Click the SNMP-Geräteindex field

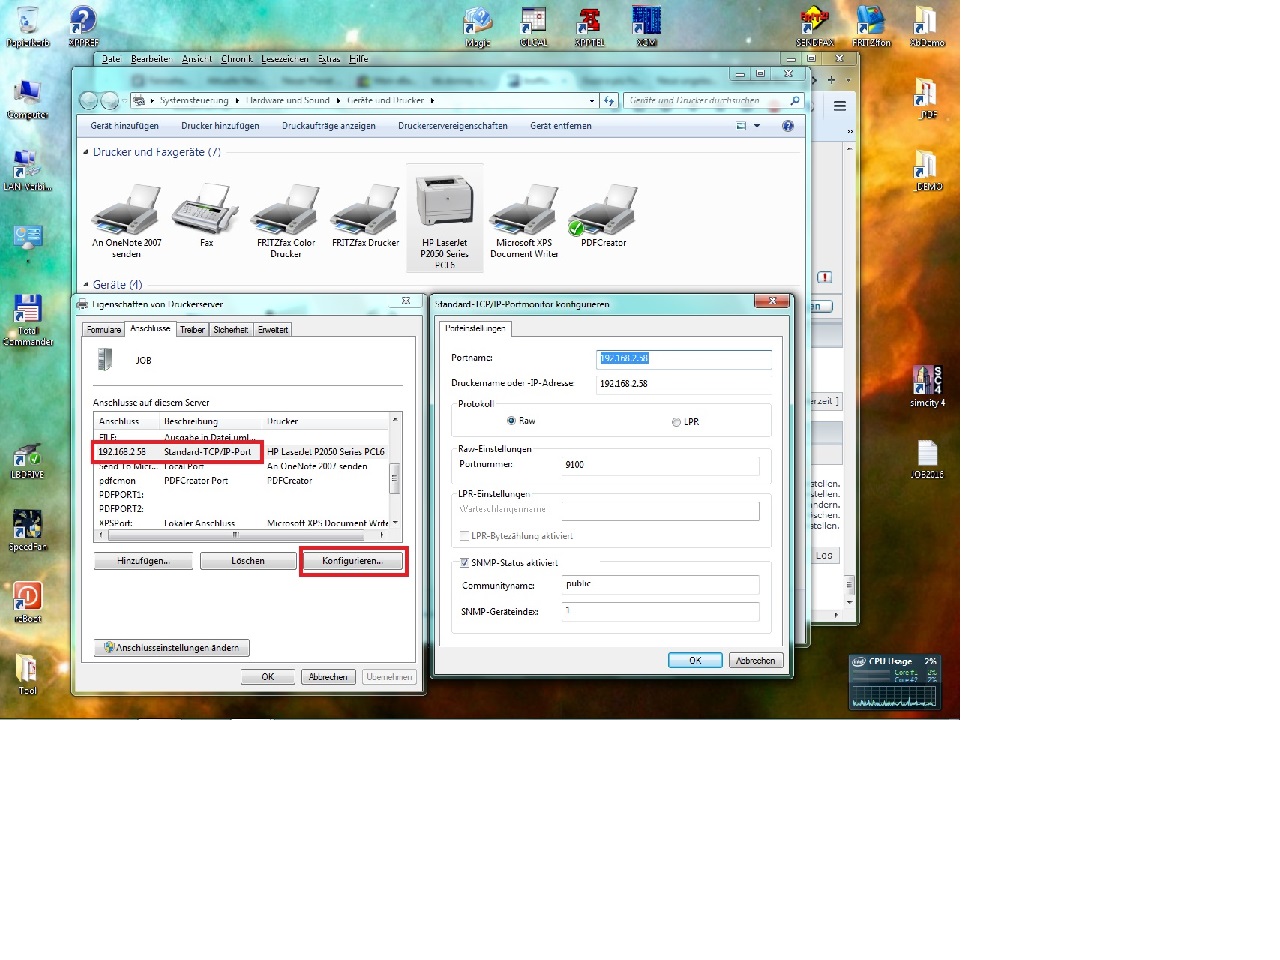pos(660,611)
